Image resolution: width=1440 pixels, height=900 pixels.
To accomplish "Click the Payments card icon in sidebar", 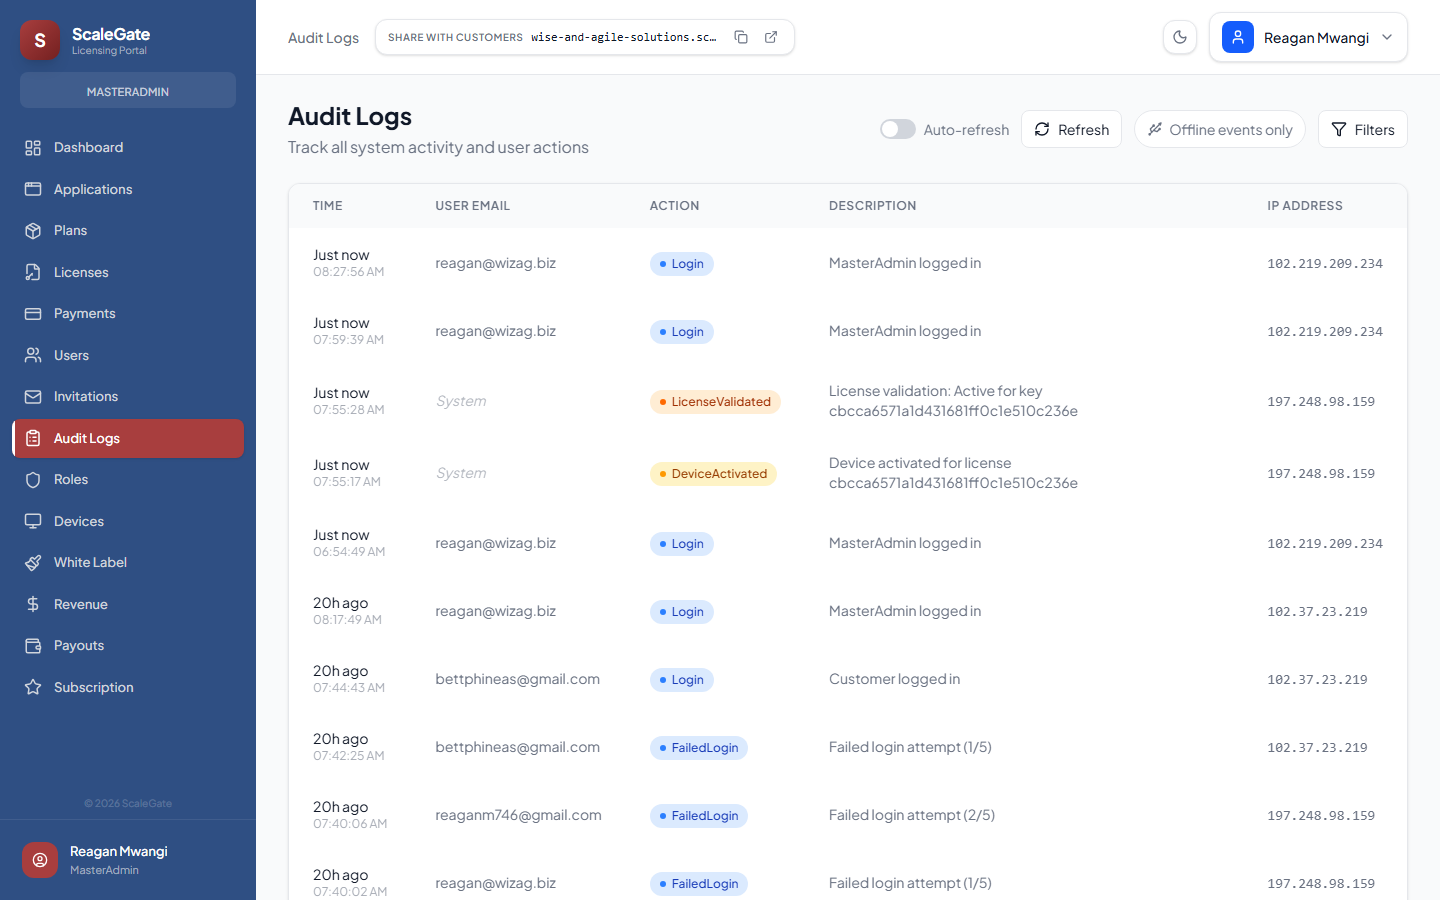I will 33,314.
